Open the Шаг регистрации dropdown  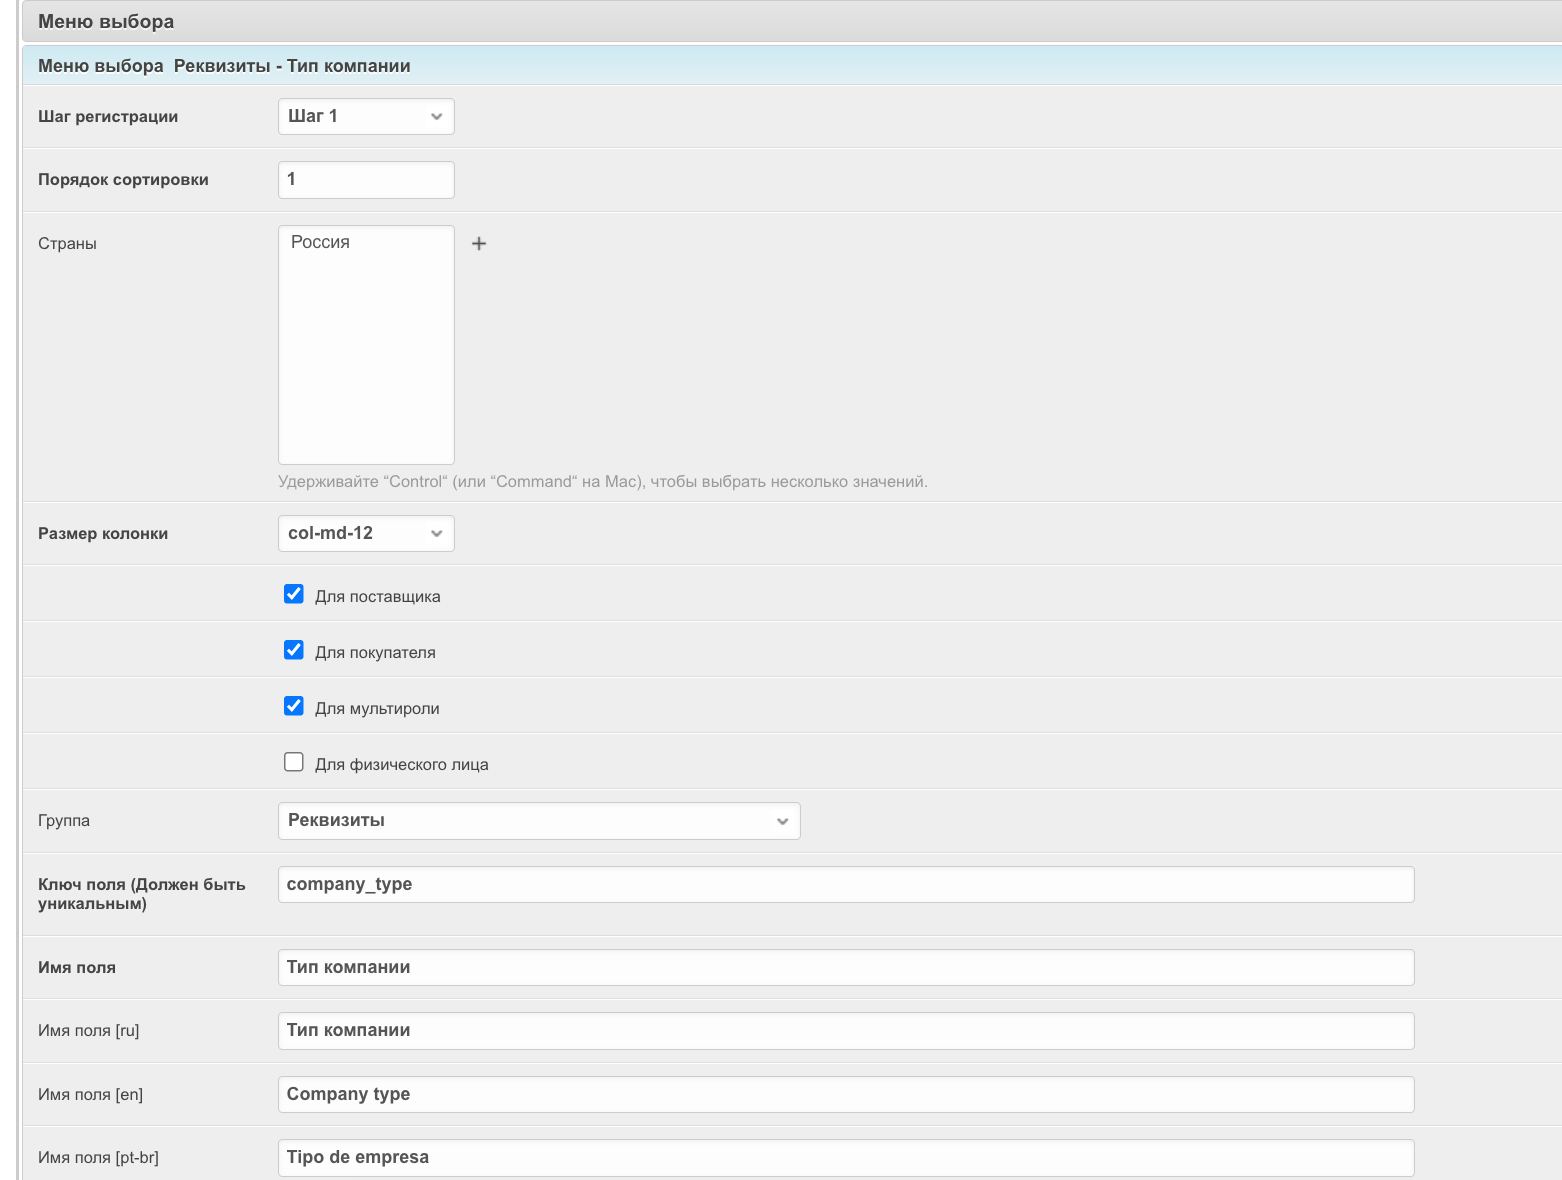coord(366,116)
